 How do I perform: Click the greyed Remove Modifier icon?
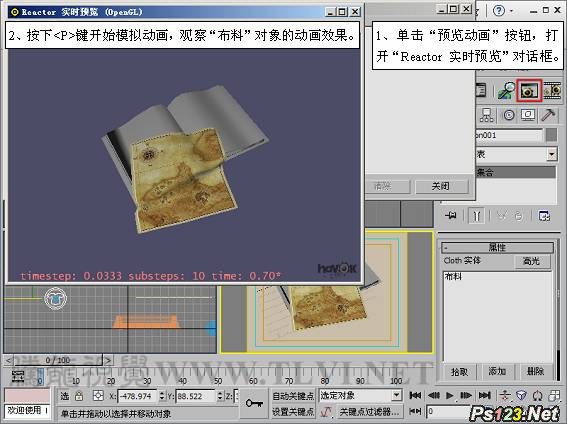(519, 216)
